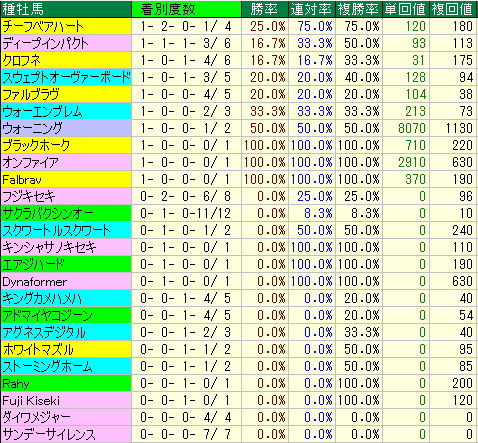Click record 1- 2- 0- 1/ 4

click(x=185, y=26)
